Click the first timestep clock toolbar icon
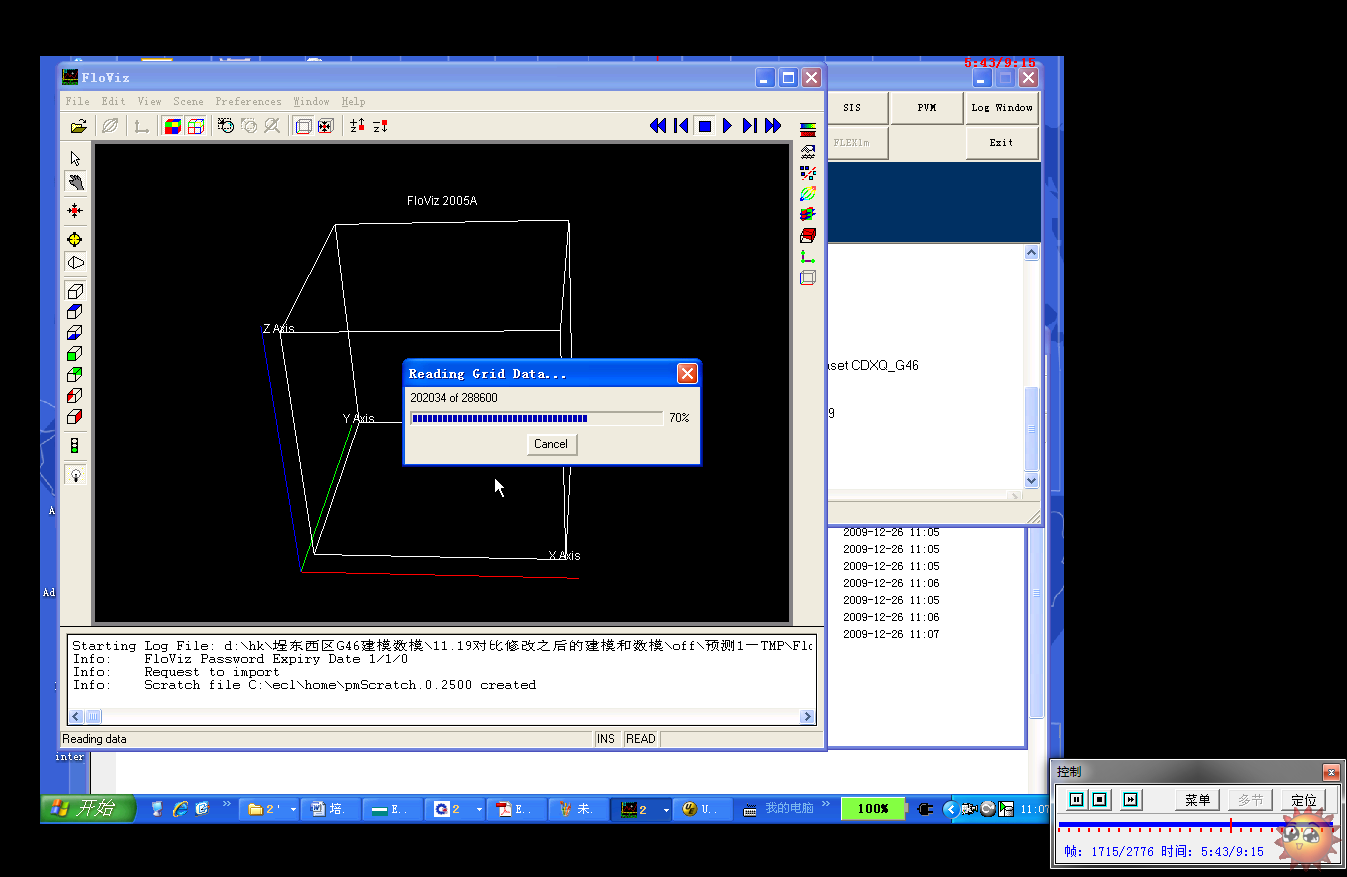The width and height of the screenshot is (1347, 877). pos(226,126)
